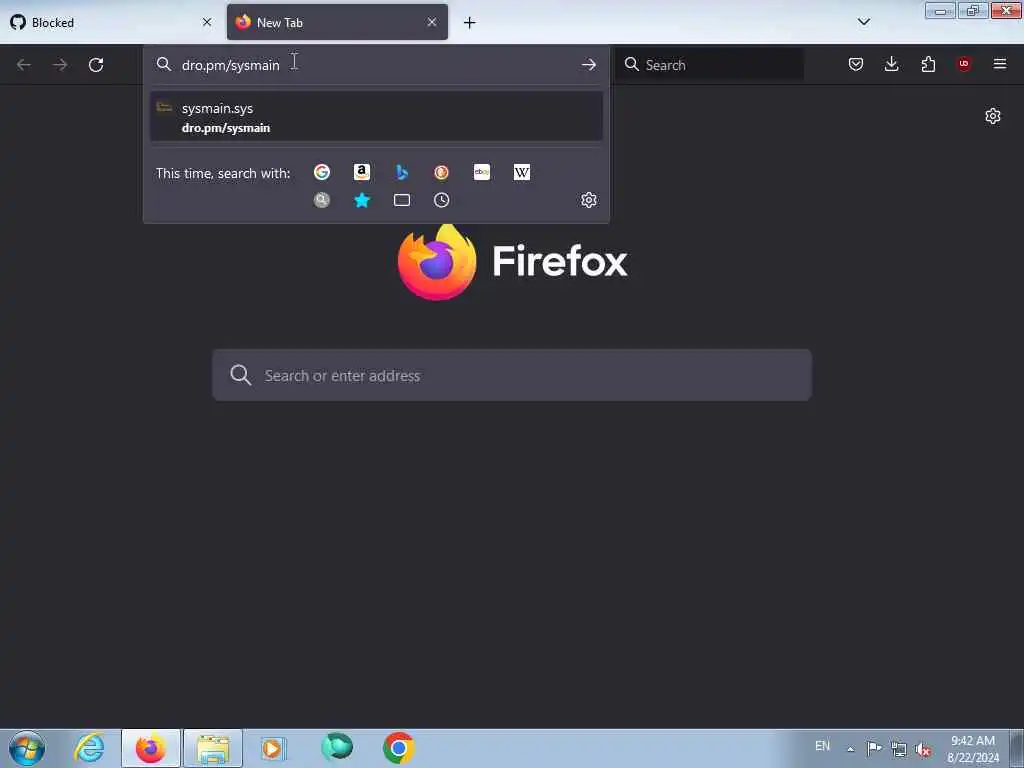Switch to the New Tab tab
Image resolution: width=1024 pixels, height=768 pixels.
point(337,22)
